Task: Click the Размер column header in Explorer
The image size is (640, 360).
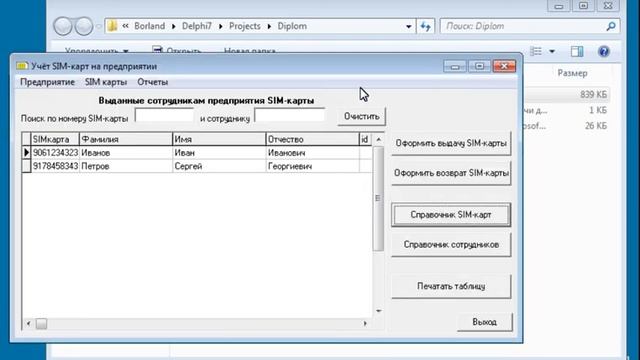Action: (x=572, y=73)
